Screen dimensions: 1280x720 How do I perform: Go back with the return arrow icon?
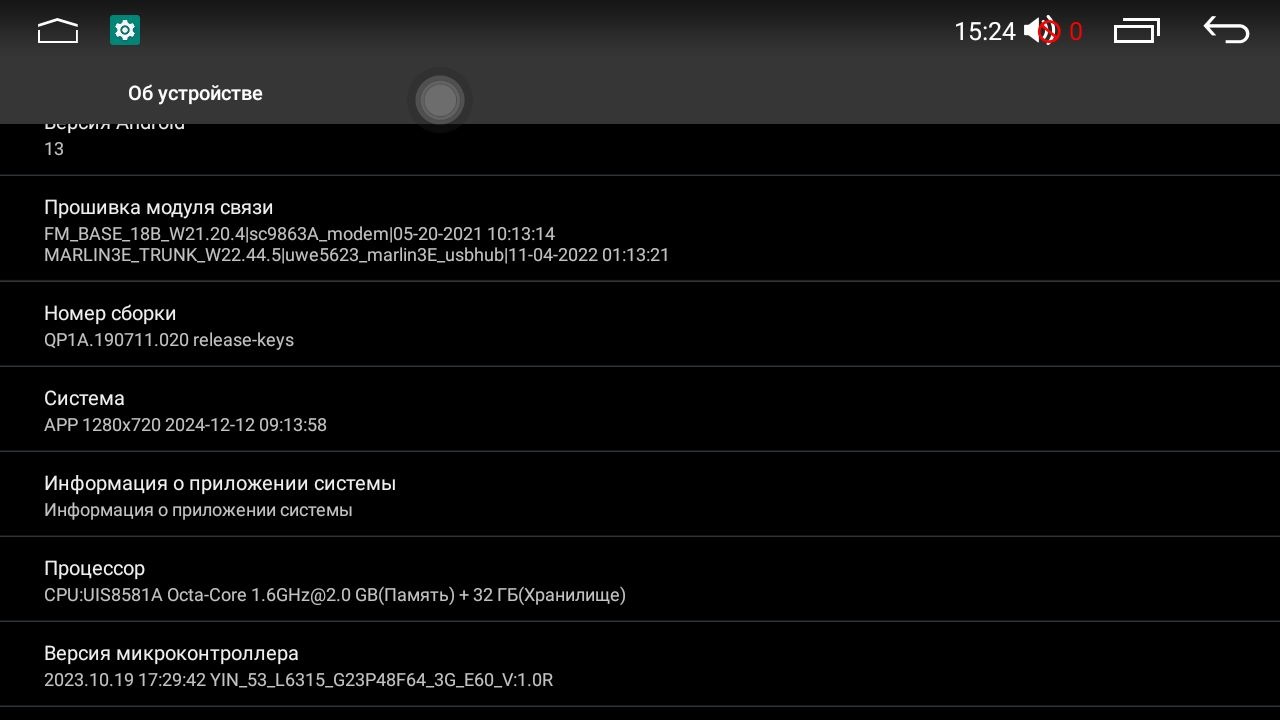(1226, 30)
